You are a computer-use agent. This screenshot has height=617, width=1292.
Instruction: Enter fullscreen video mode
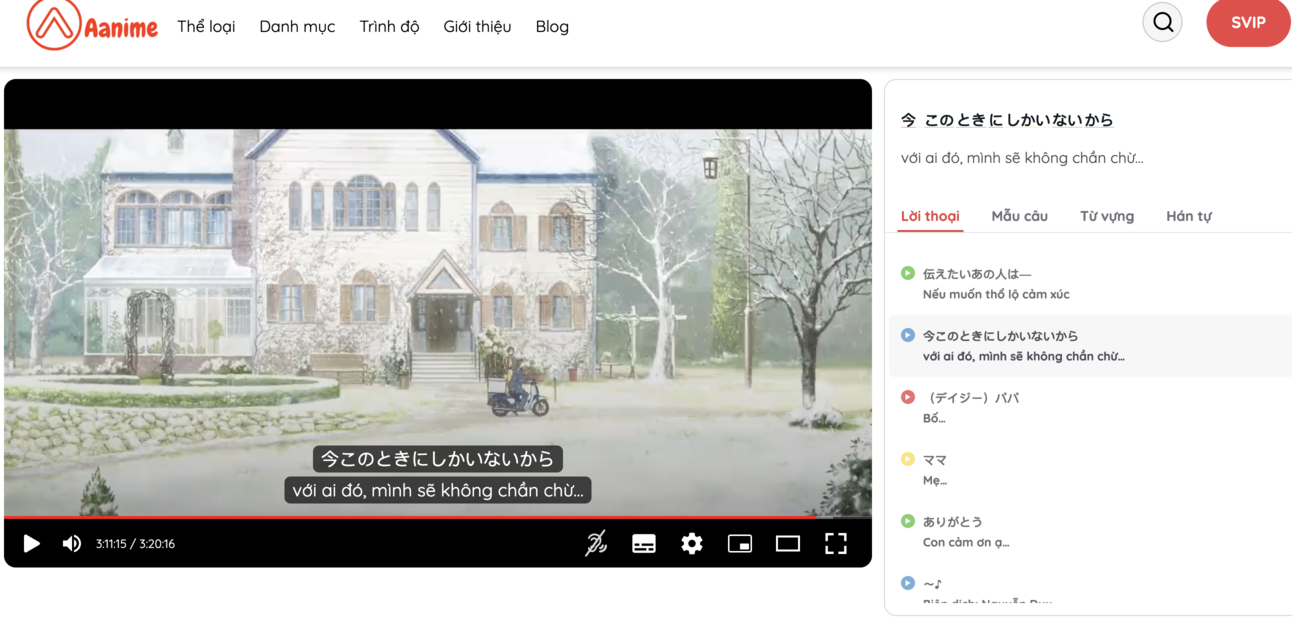(836, 544)
